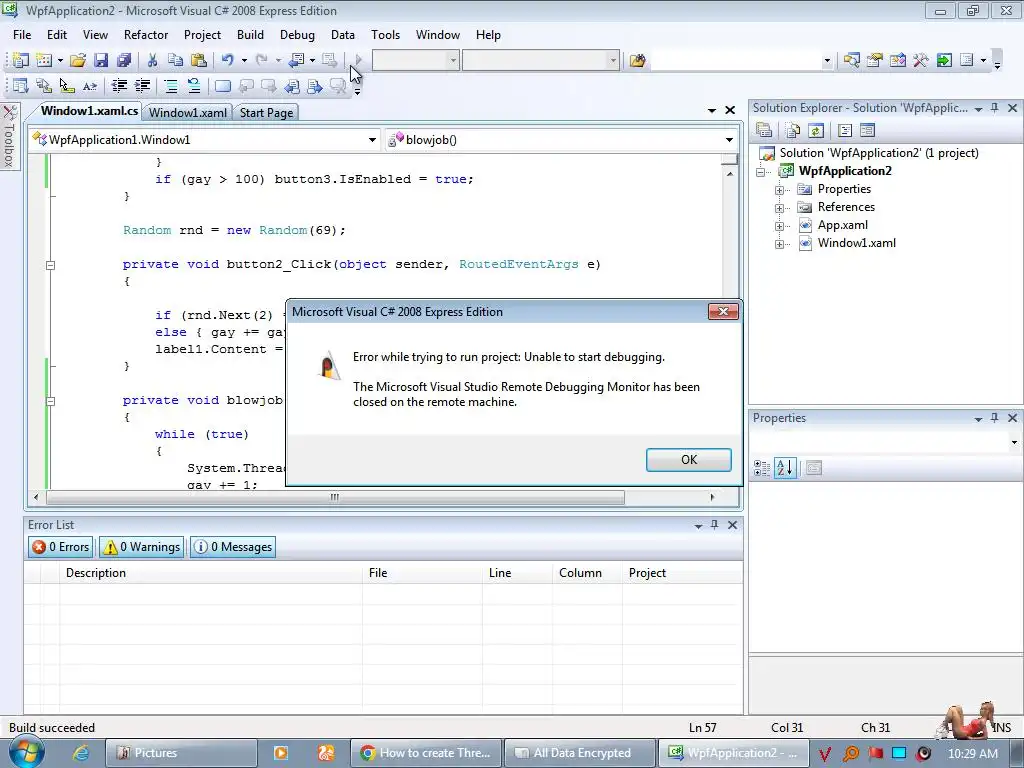Click the editor vertical scroll up arrow
1024x768 pixels.
pyautogui.click(x=729, y=173)
